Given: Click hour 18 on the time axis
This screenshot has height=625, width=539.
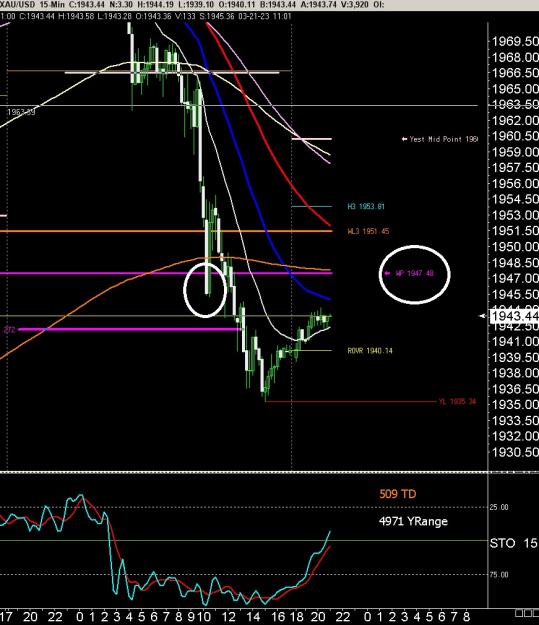Looking at the screenshot, I should (297, 617).
